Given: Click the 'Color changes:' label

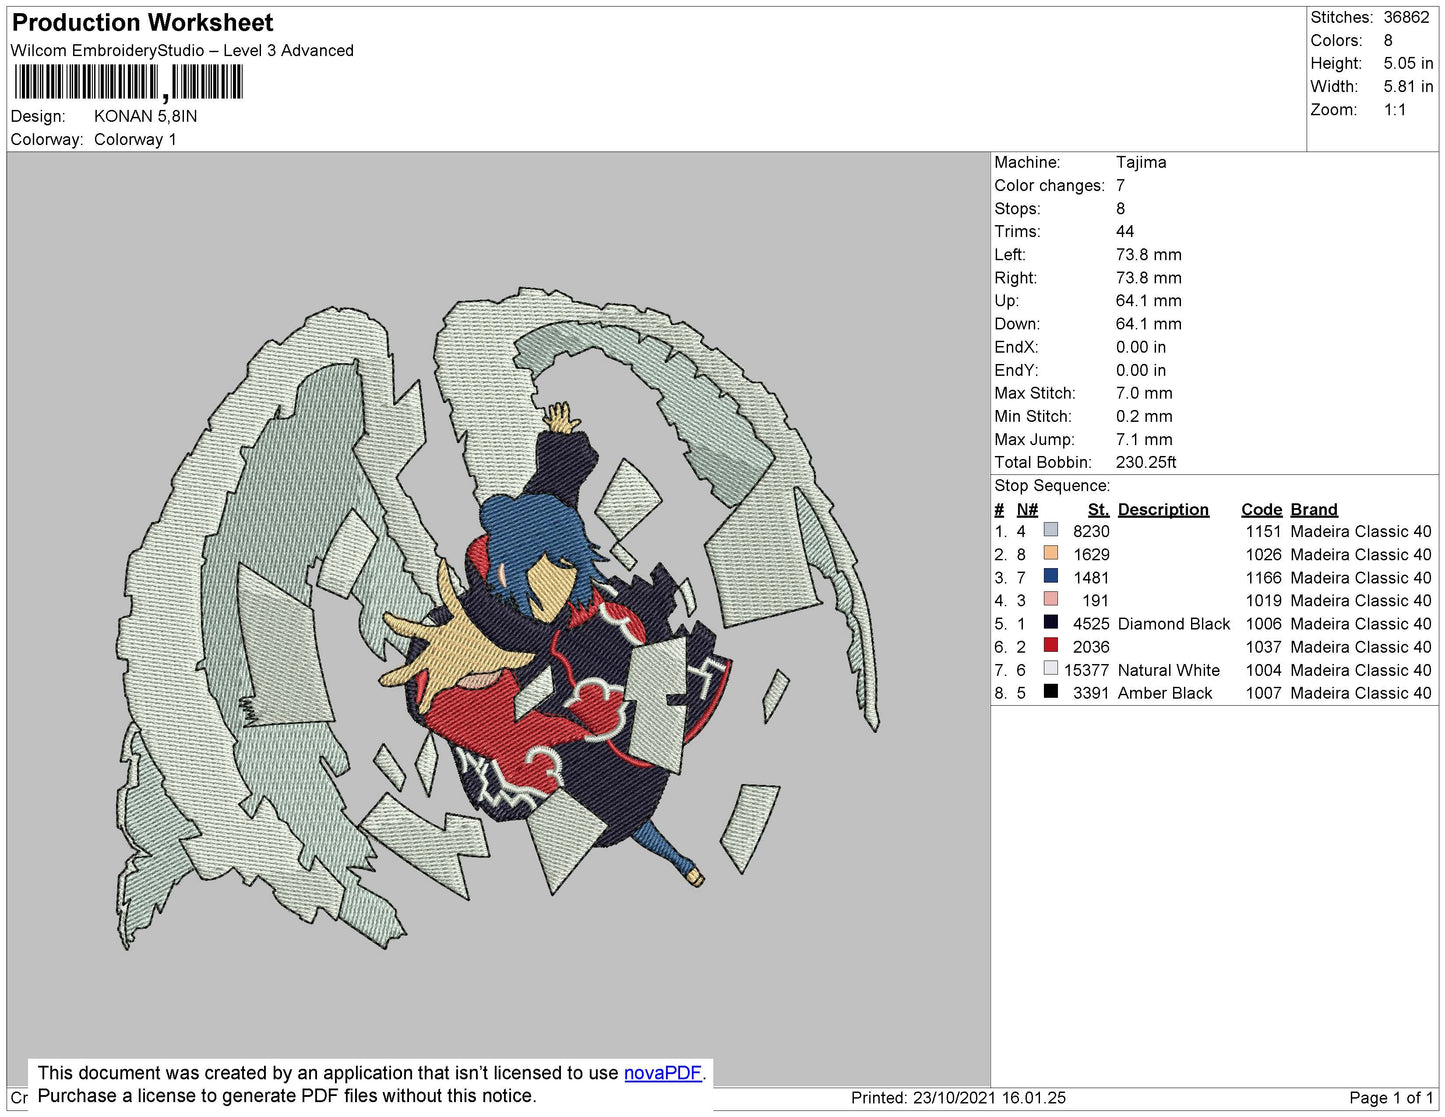Looking at the screenshot, I should [1049, 185].
